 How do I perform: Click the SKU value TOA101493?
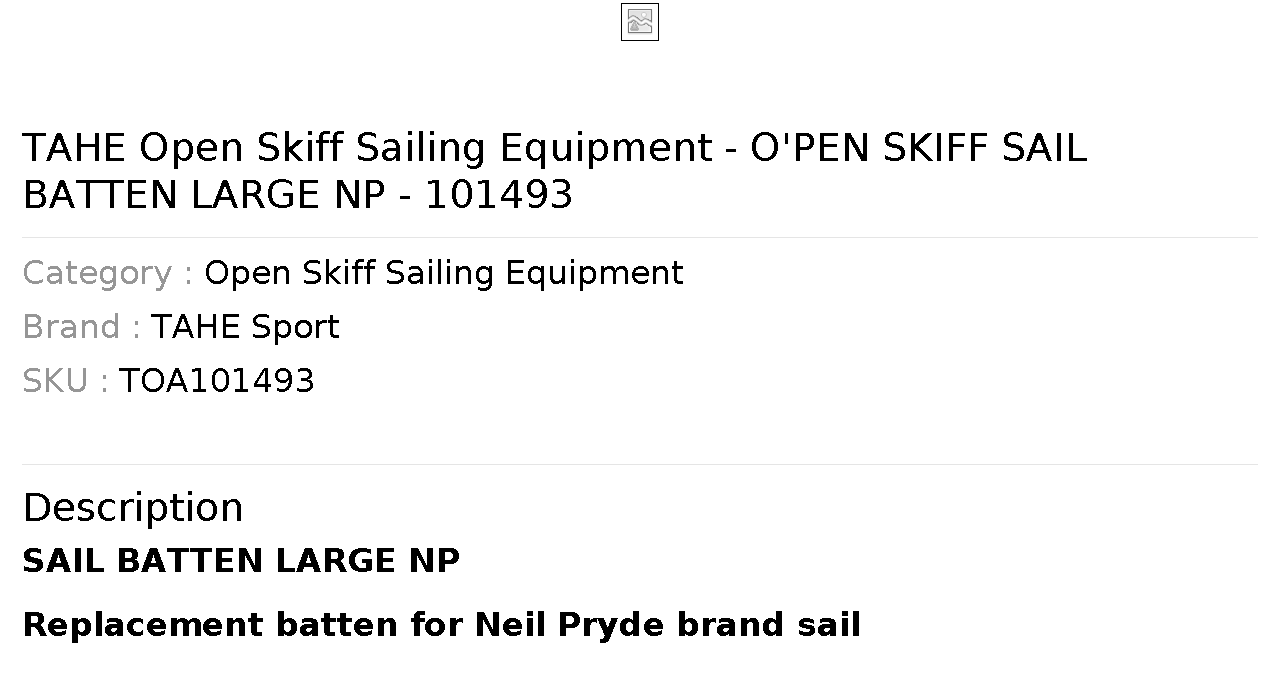click(x=217, y=381)
